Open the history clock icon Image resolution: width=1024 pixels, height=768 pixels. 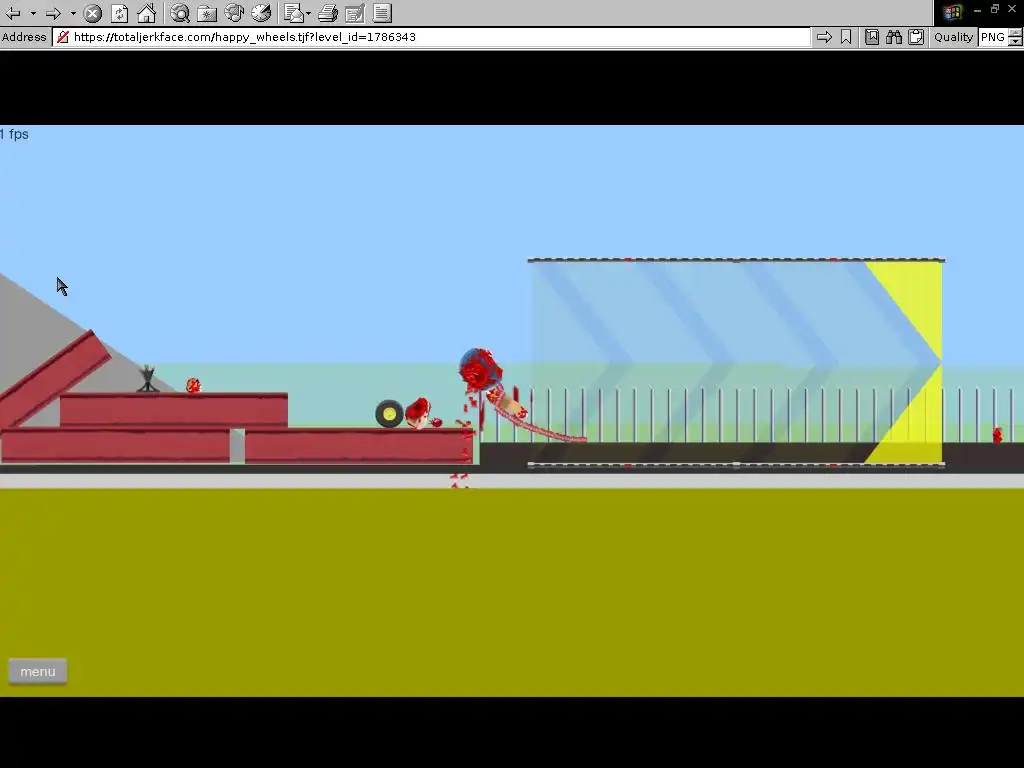pos(261,13)
